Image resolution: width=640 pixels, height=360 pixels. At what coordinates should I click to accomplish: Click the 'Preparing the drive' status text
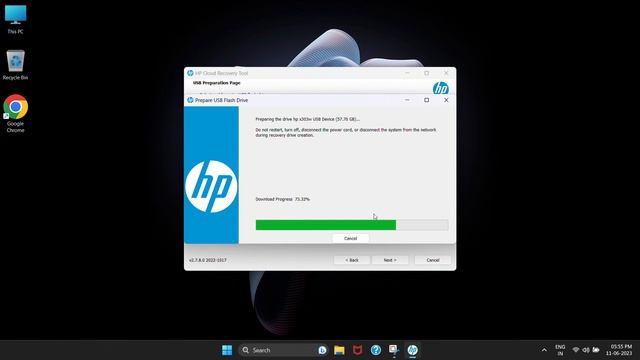[308, 119]
